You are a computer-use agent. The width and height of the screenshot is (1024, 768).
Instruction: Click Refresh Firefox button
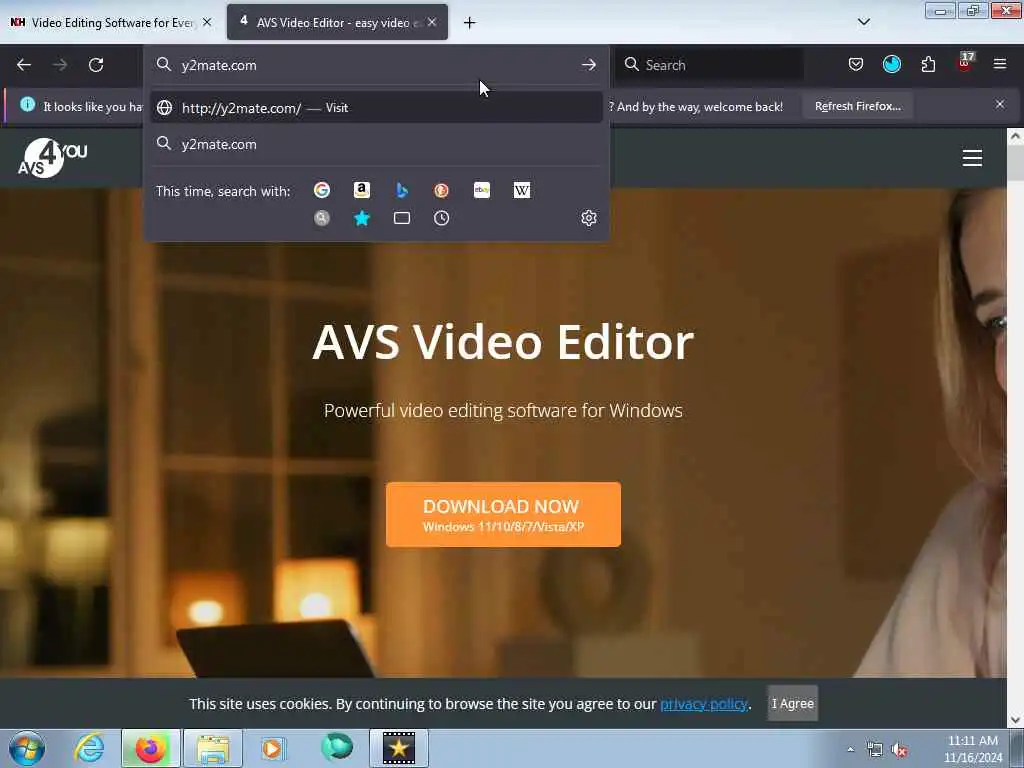click(857, 106)
